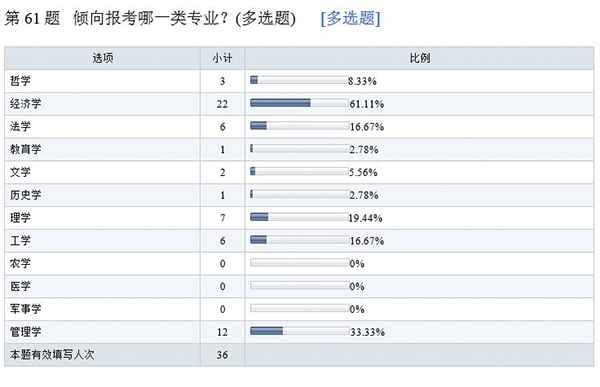
Task: Click the 工学 row label
Action: coord(20,240)
